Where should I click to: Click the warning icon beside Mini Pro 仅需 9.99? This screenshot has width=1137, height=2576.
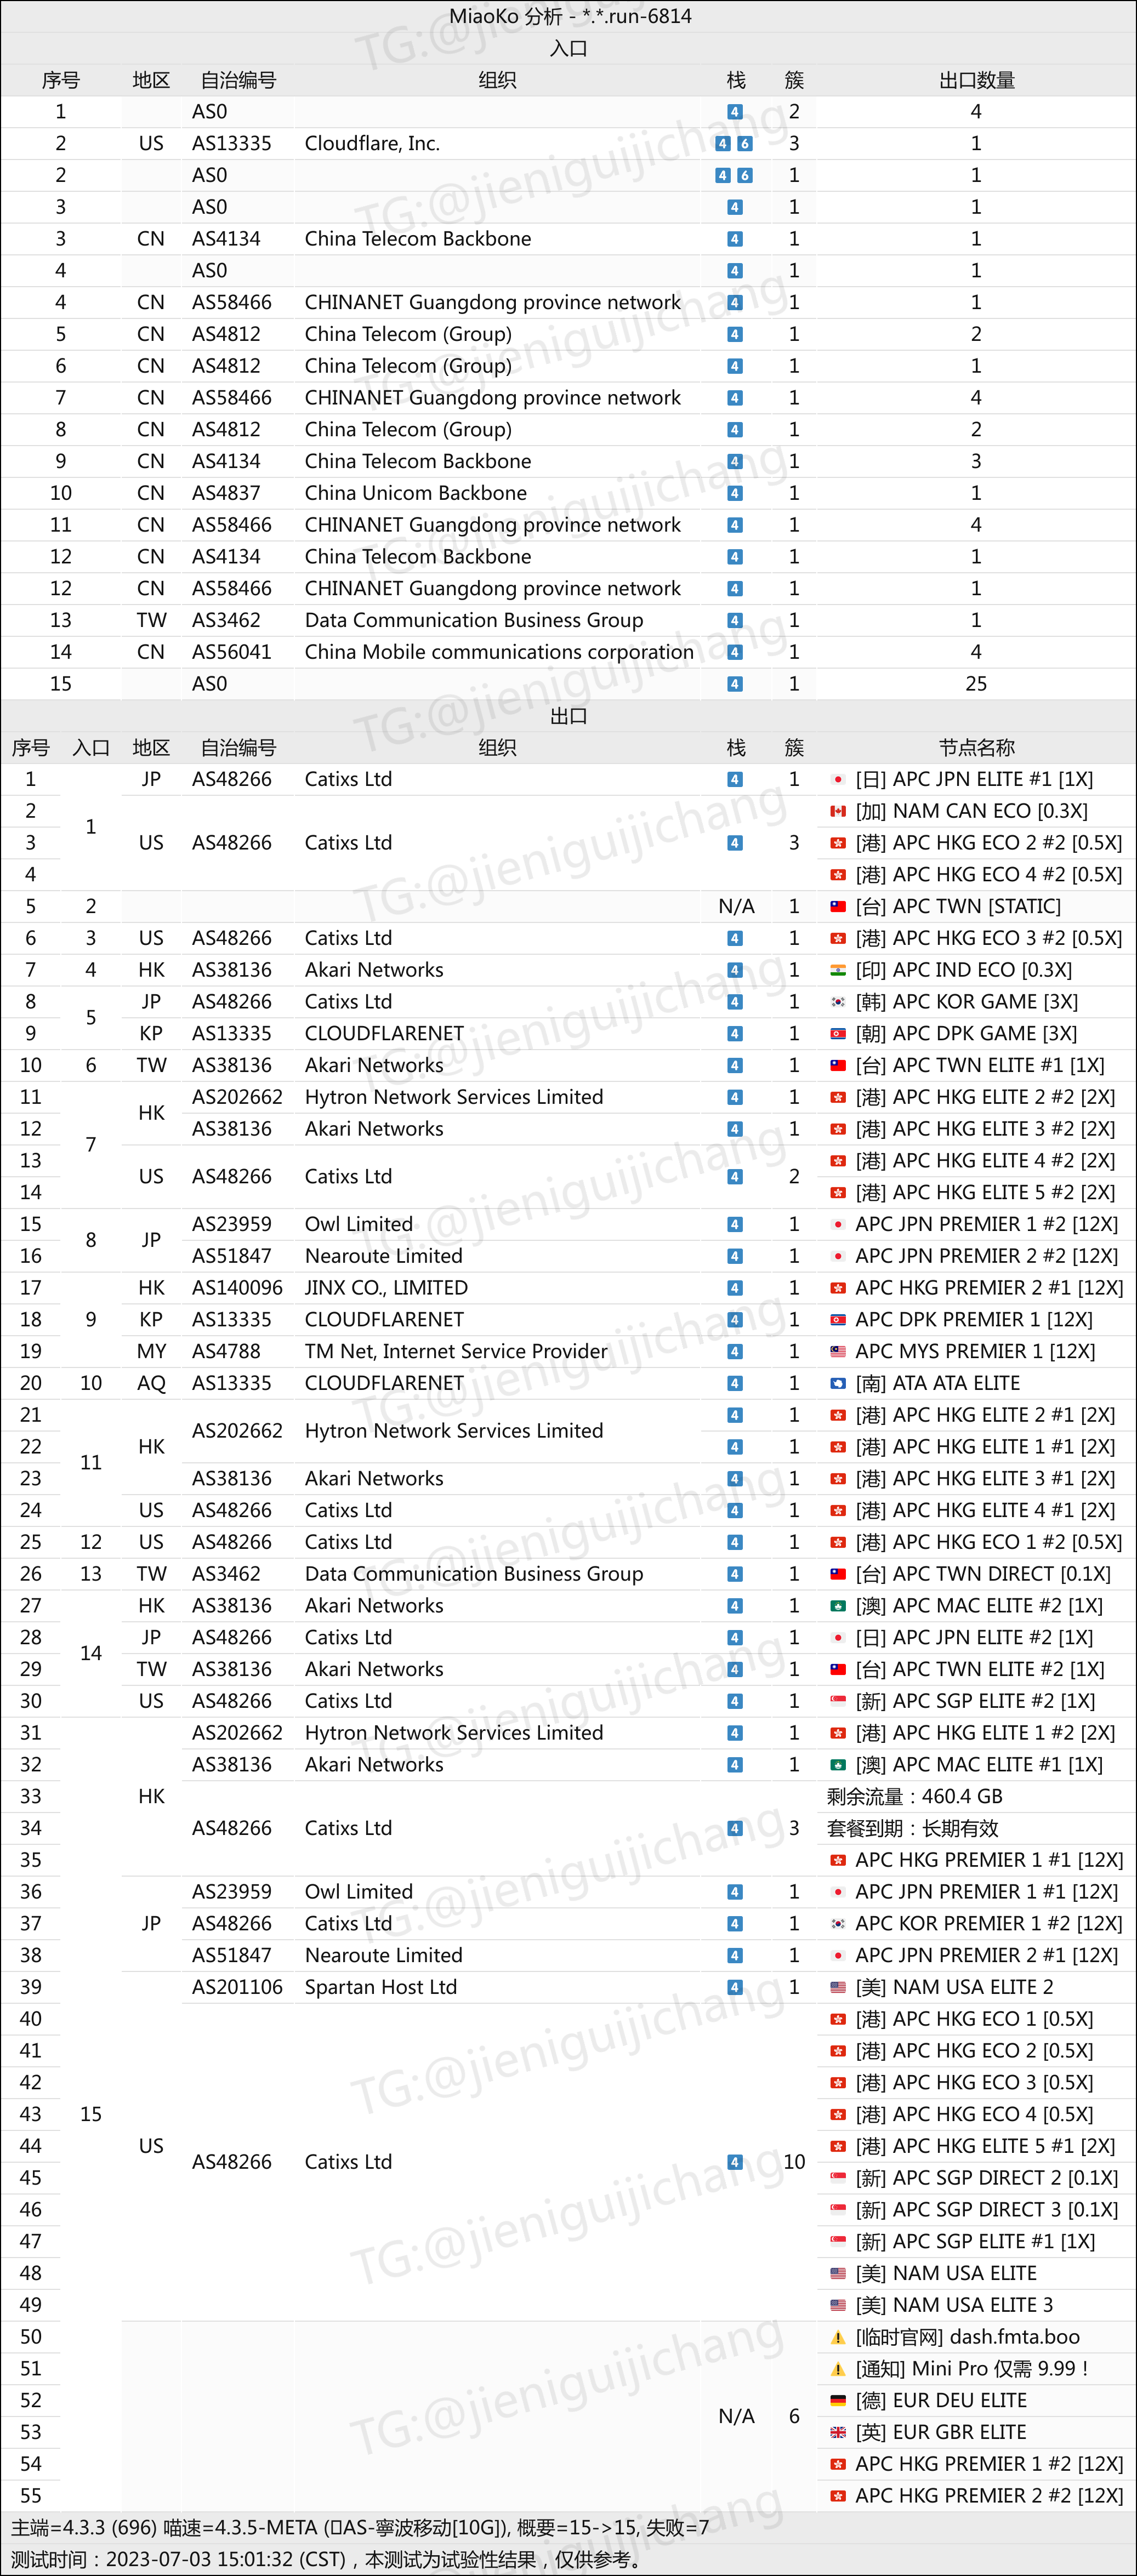pyautogui.click(x=838, y=2369)
